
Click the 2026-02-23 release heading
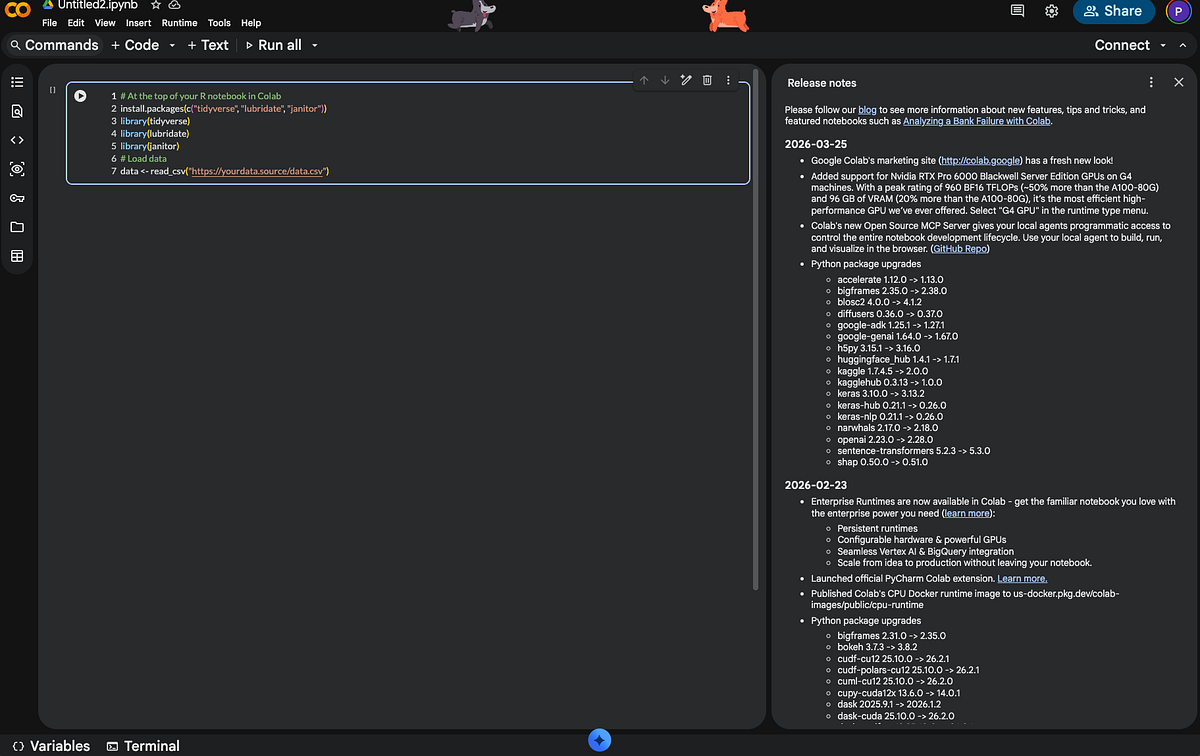pos(816,485)
